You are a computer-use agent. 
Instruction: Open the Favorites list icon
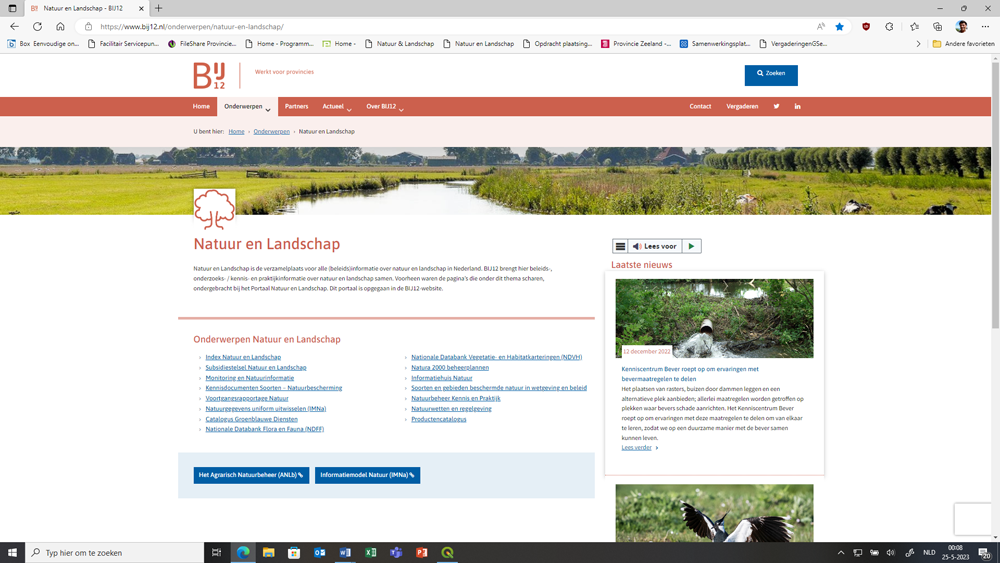pos(914,27)
